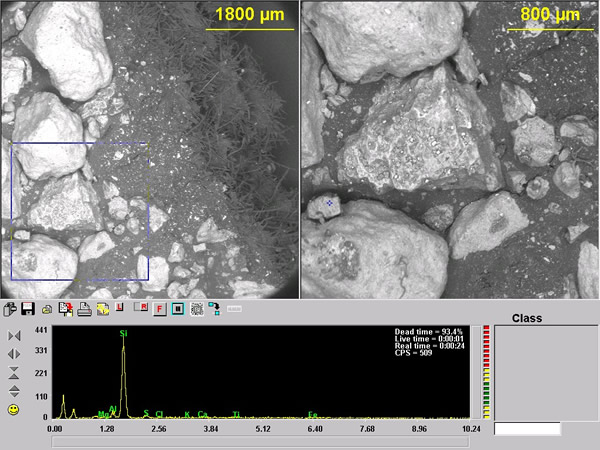Click the red L toolbar icon
The width and height of the screenshot is (600, 450).
click(120, 307)
